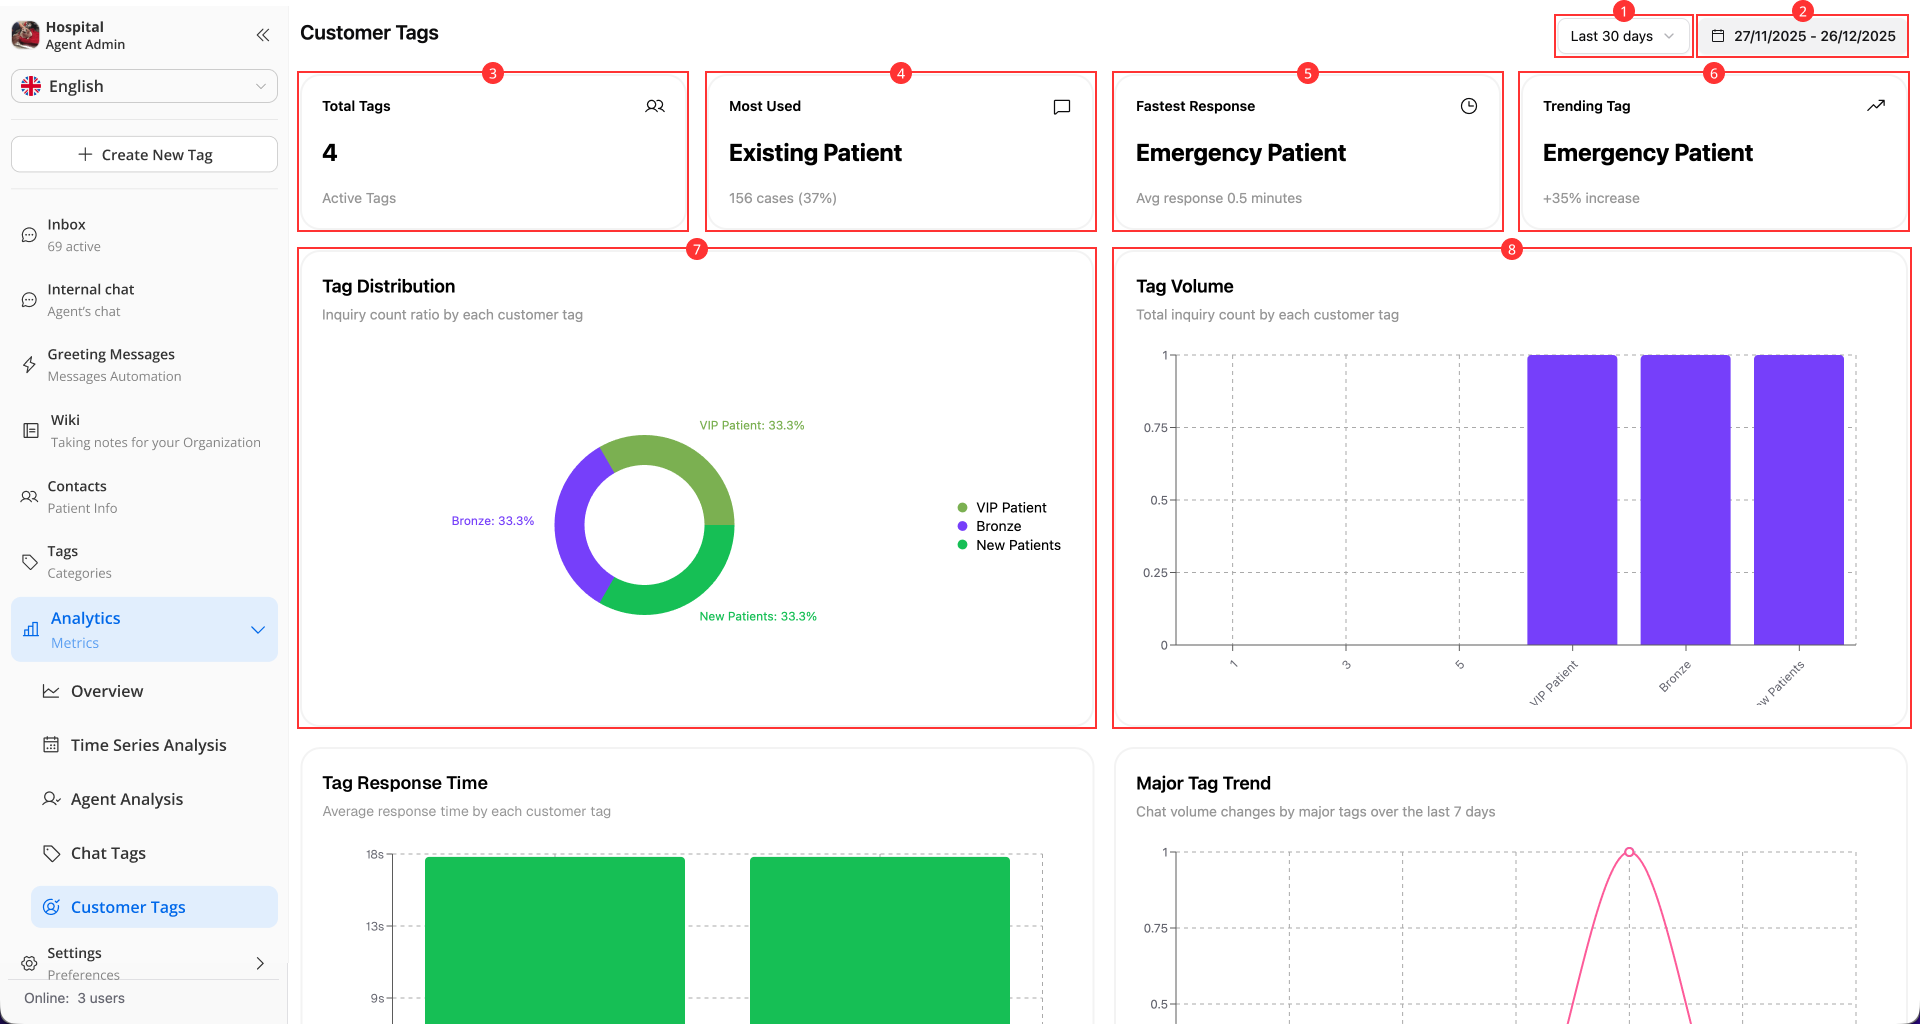The height and width of the screenshot is (1024, 1926).
Task: Collapse the sidebar with the double-chevron arrow
Action: tap(262, 35)
